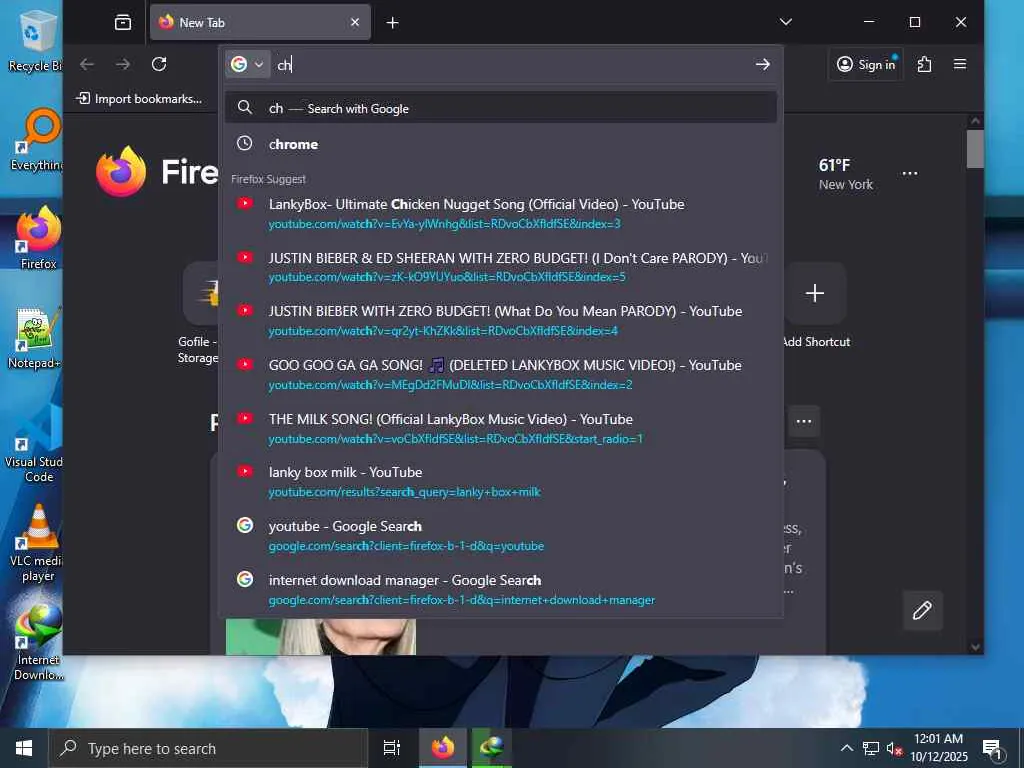Select the Firefox desktop shortcut
The image size is (1024, 768).
coord(39,238)
